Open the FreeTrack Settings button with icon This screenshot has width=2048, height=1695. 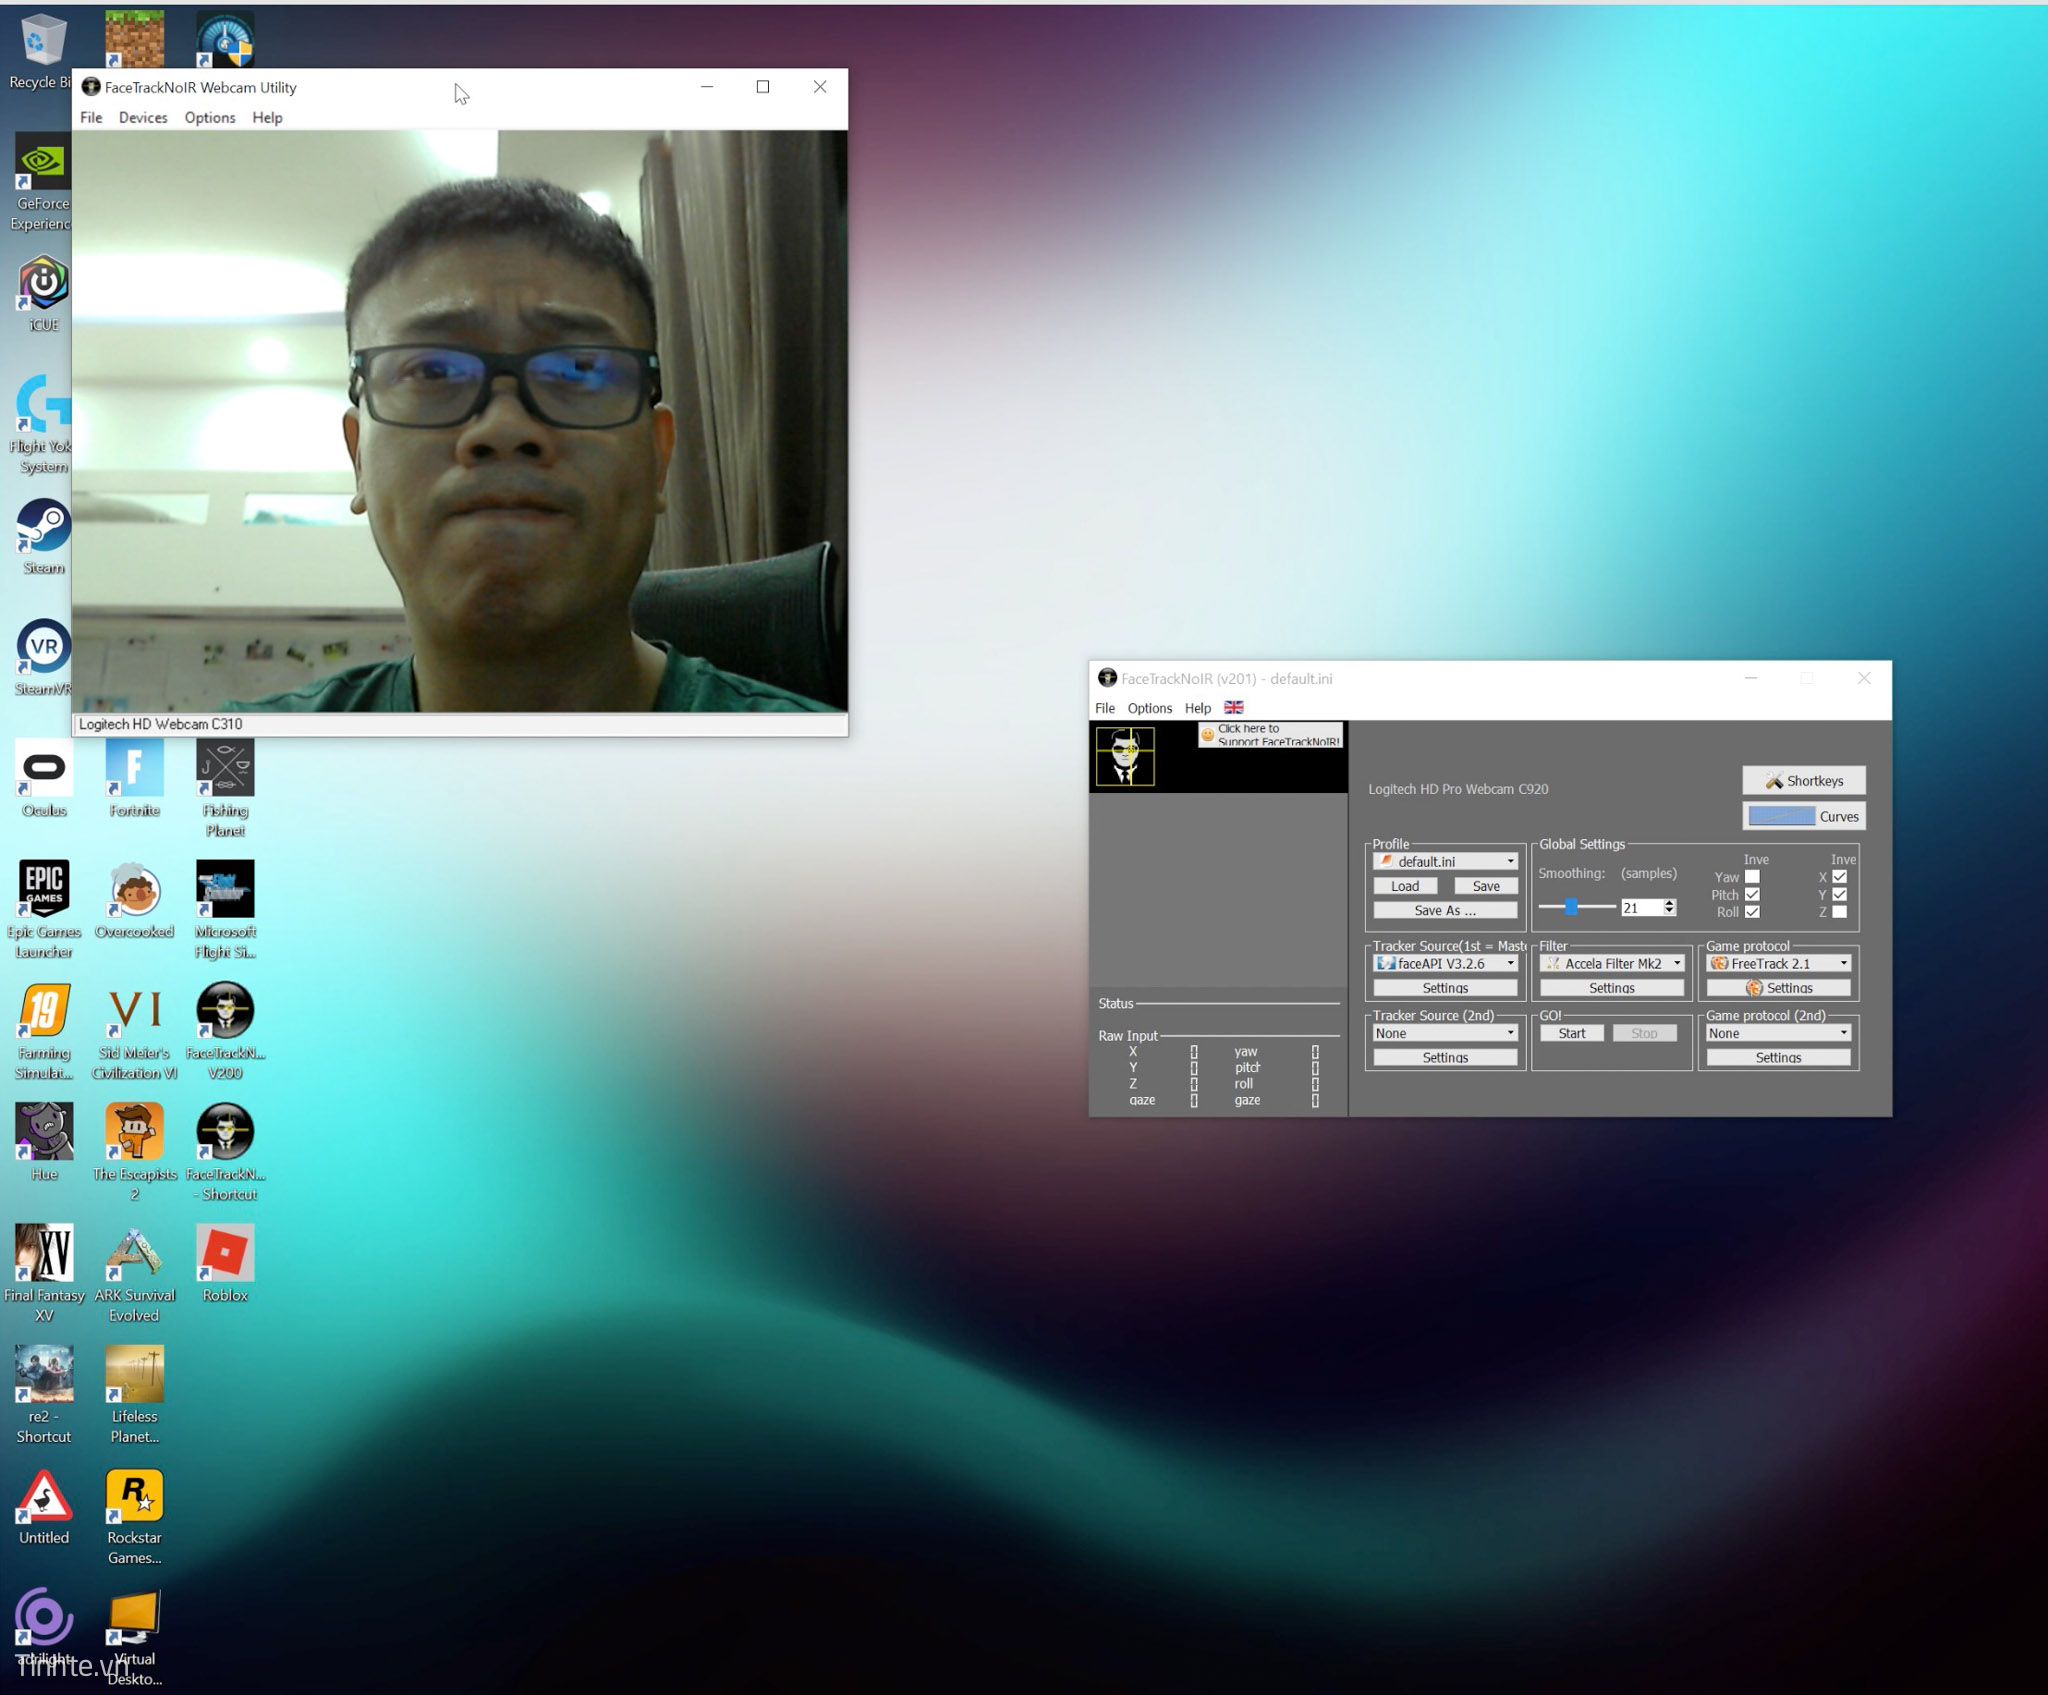(1778, 988)
